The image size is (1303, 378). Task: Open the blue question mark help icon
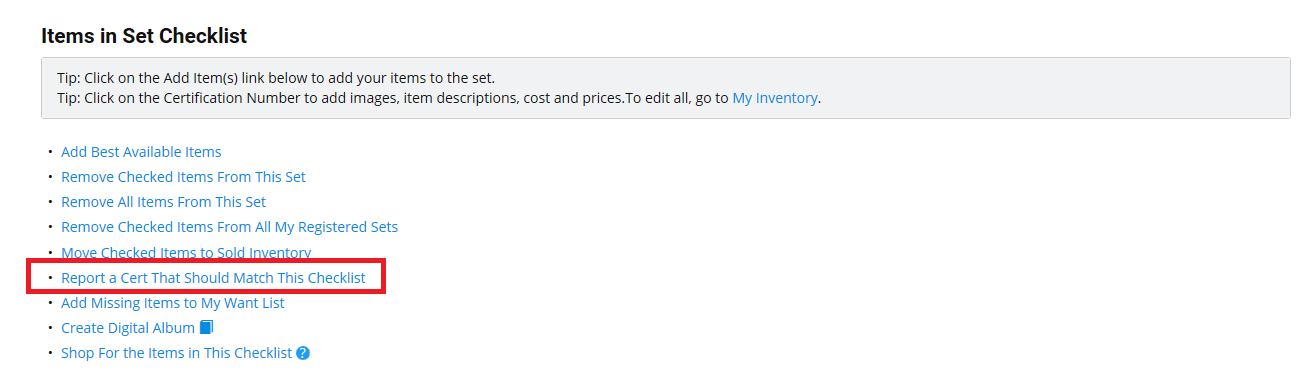point(303,353)
